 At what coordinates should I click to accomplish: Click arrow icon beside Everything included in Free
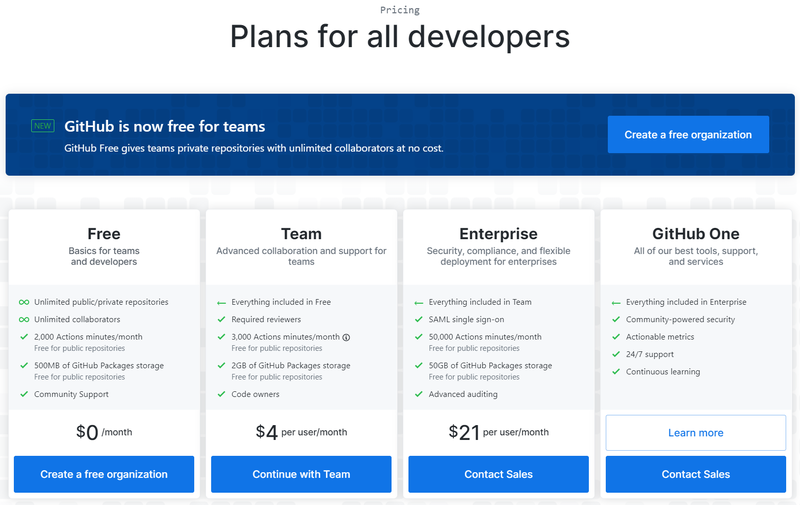pos(221,302)
